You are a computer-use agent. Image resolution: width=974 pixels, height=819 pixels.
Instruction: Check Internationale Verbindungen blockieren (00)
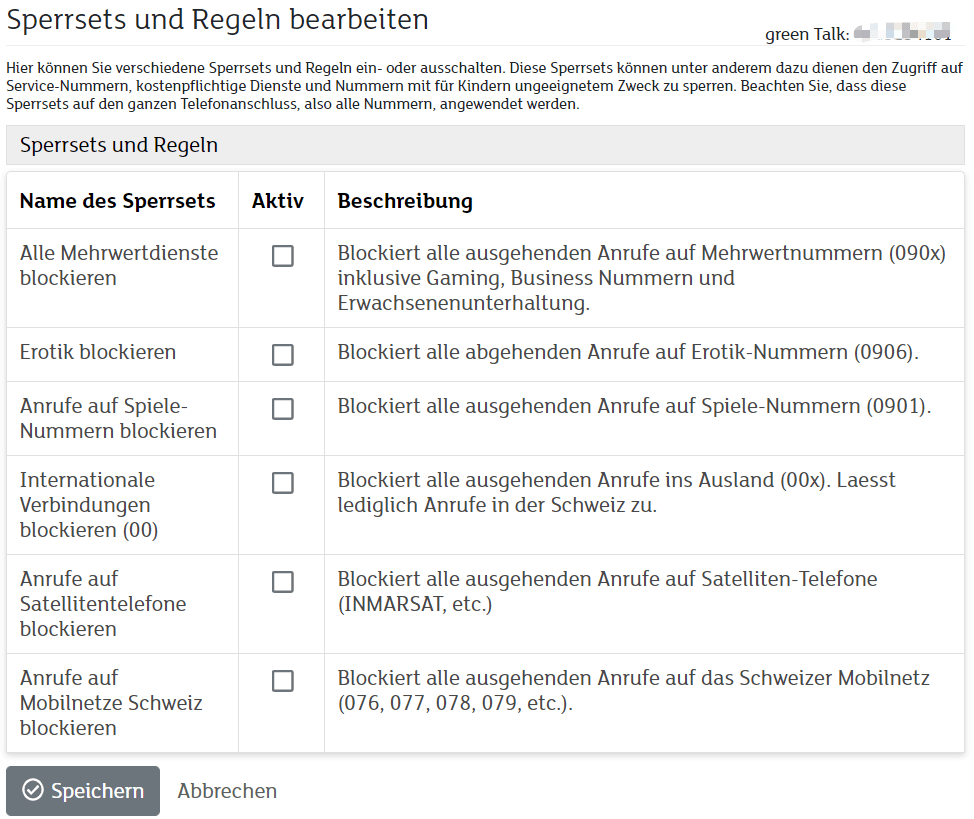click(283, 483)
